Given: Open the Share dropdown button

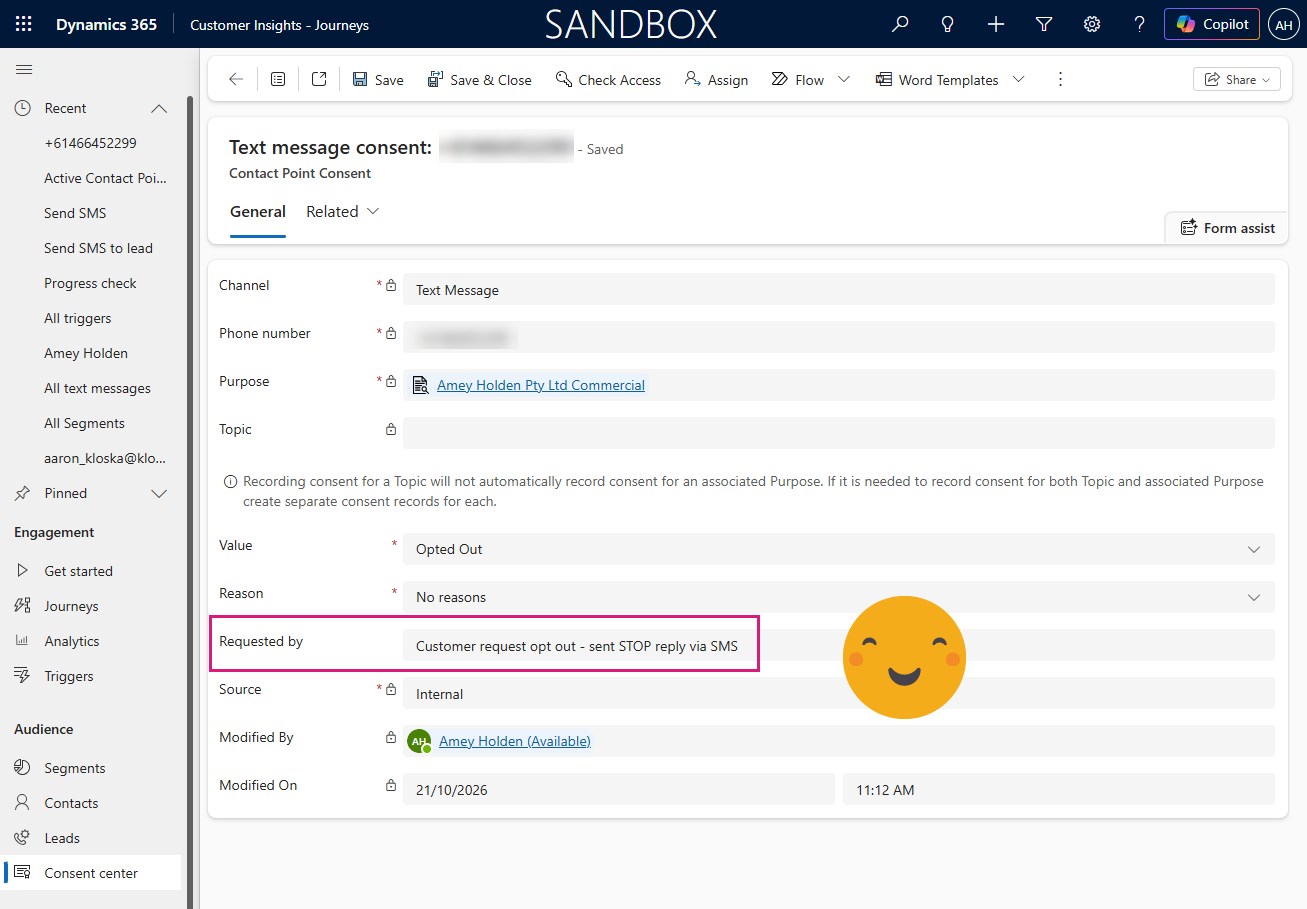Looking at the screenshot, I should click(x=1237, y=80).
